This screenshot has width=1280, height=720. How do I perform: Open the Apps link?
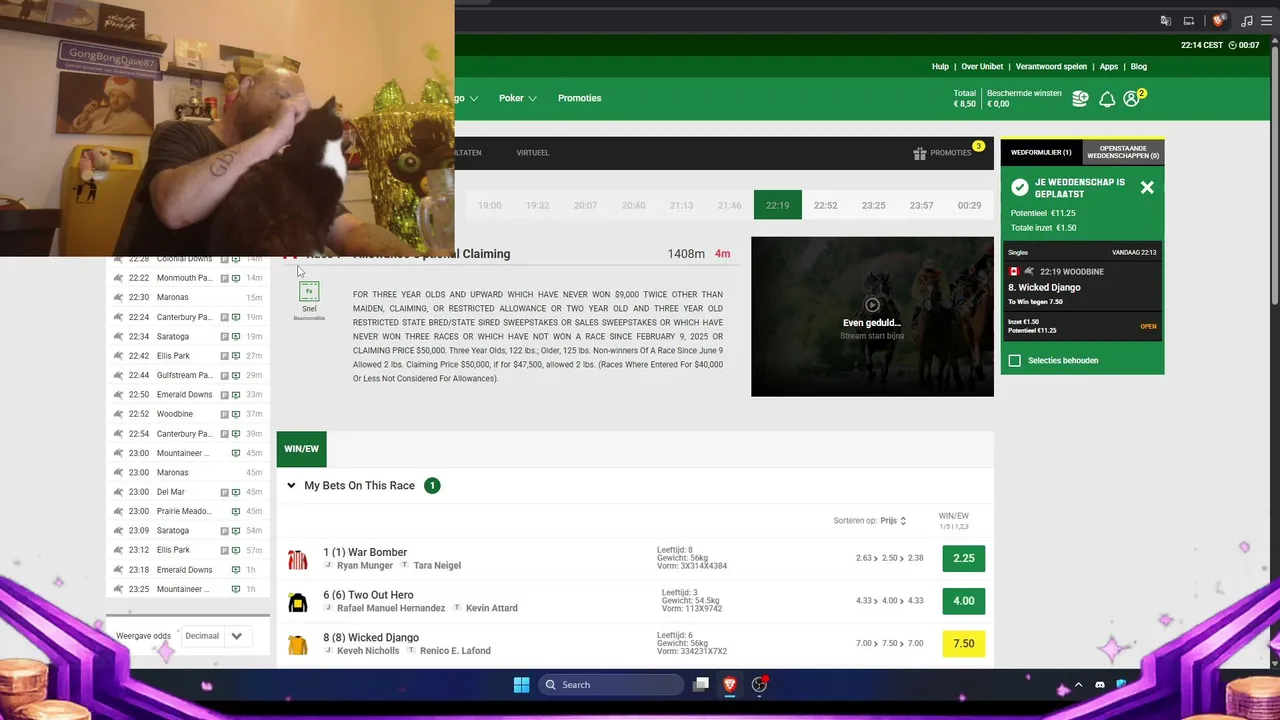(x=1109, y=67)
